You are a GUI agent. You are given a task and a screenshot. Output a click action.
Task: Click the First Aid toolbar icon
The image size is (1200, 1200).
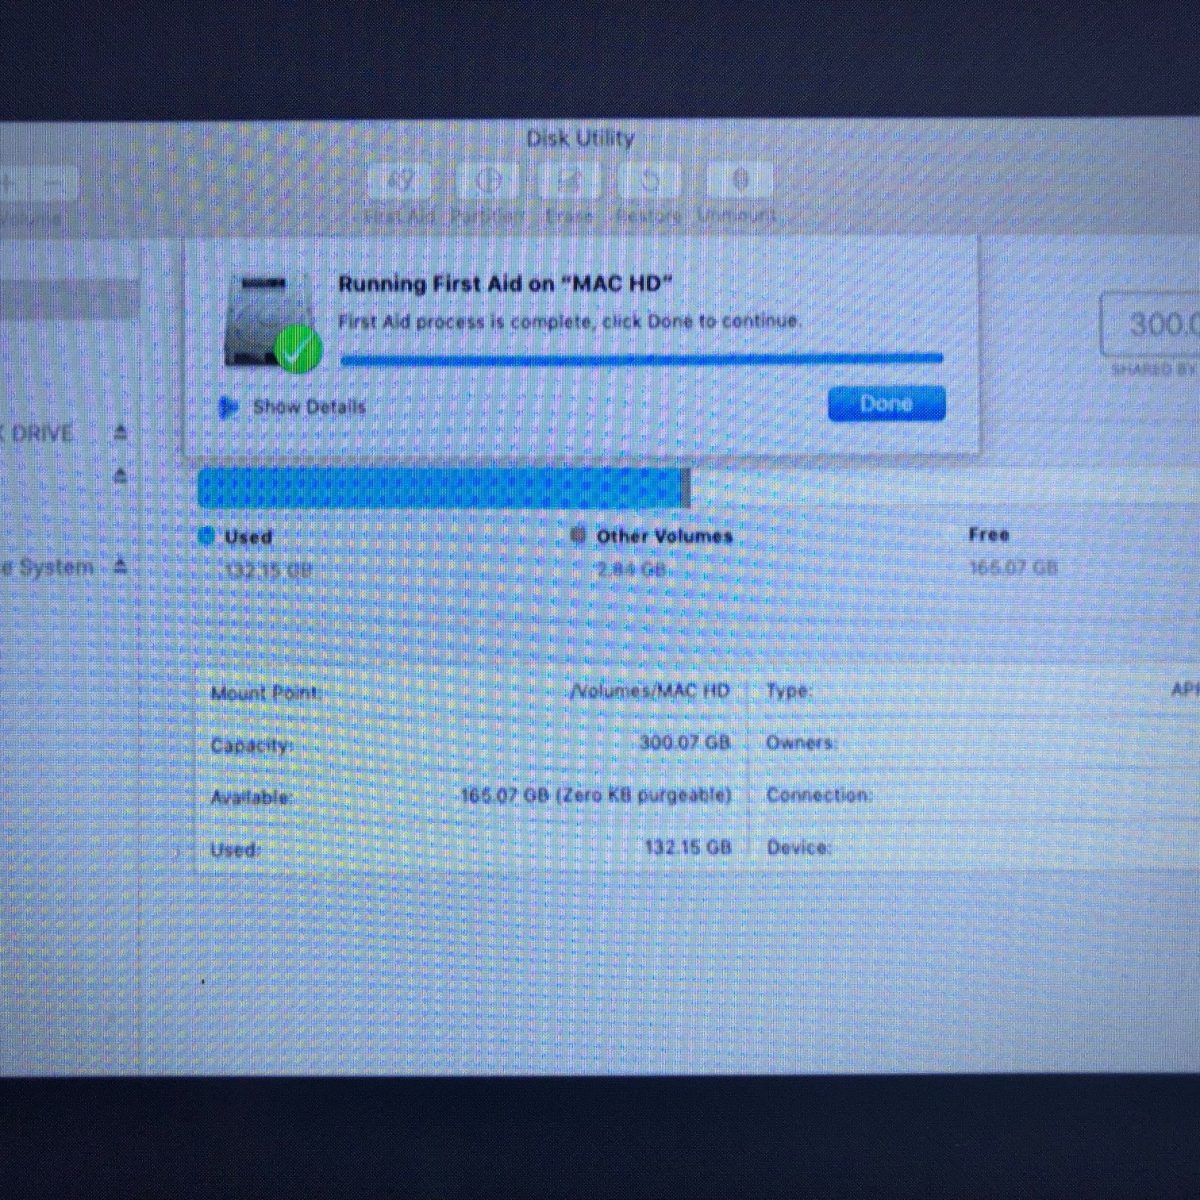[402, 182]
